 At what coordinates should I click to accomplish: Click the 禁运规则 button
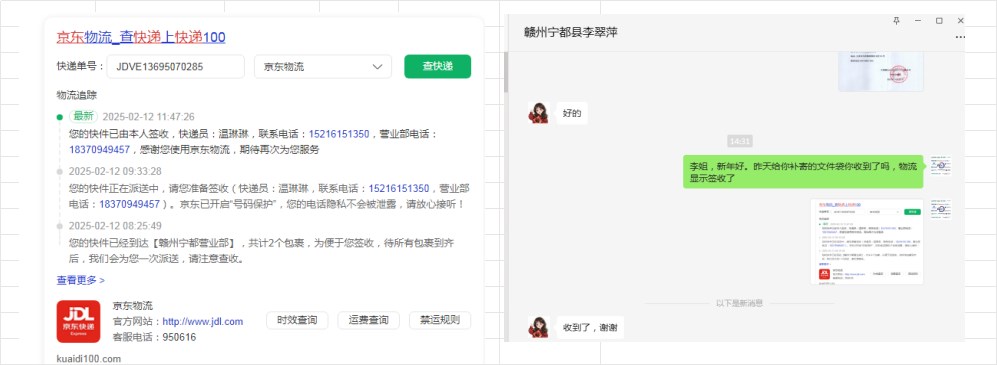(x=440, y=320)
